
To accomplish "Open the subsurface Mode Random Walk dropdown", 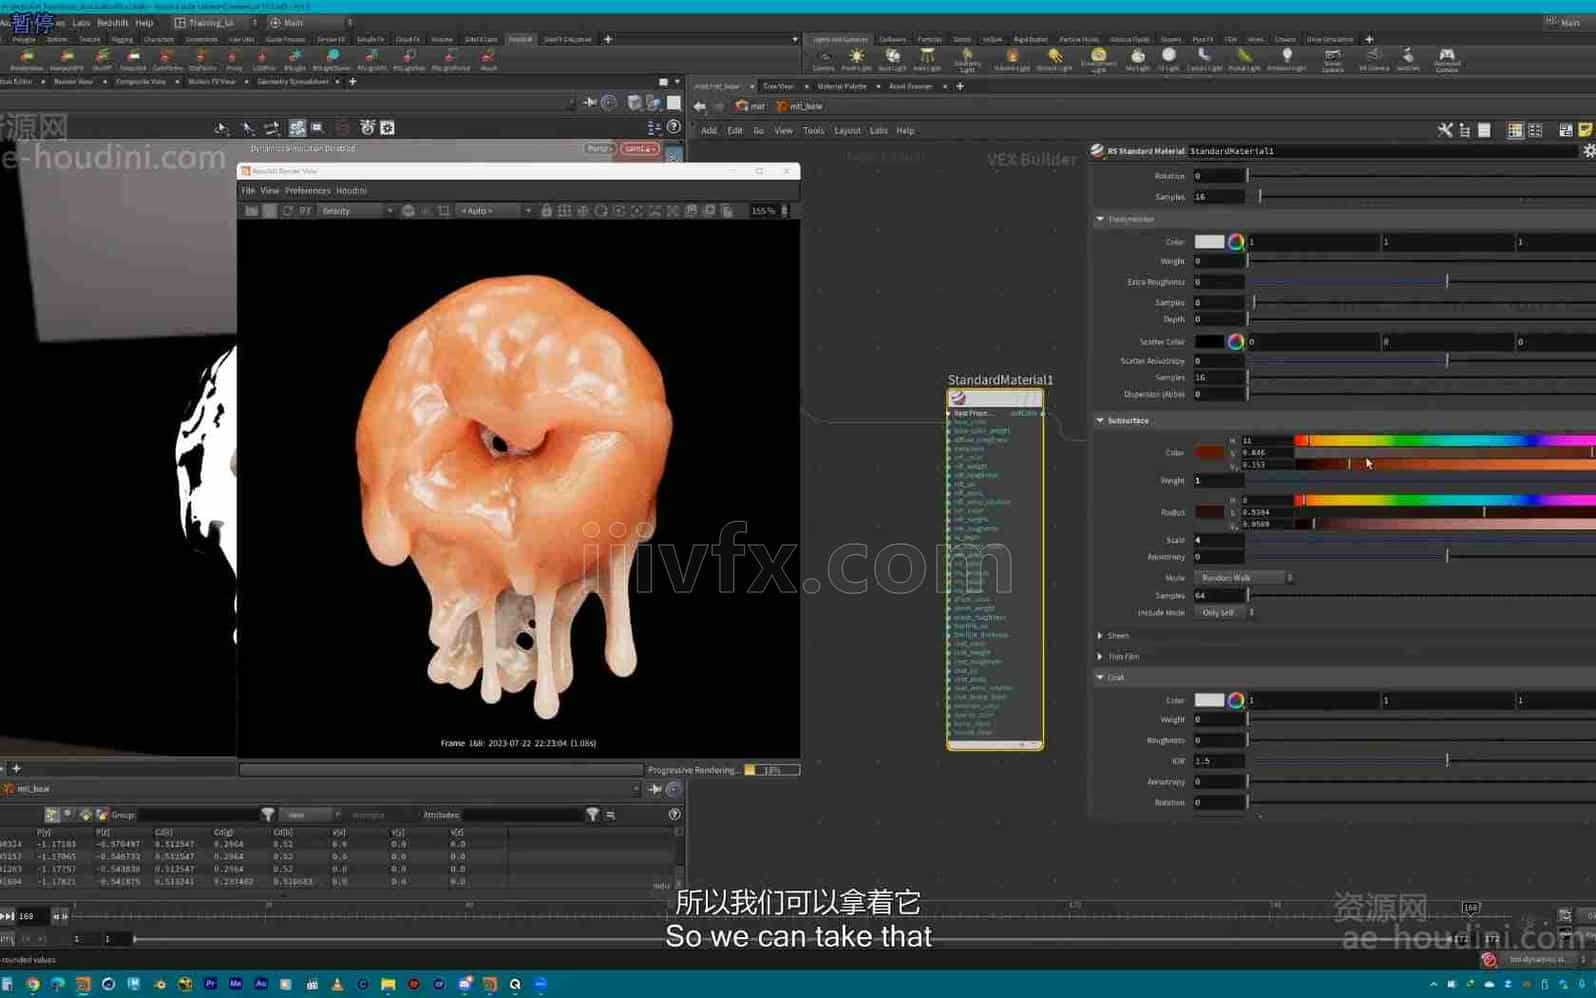I will (1243, 578).
